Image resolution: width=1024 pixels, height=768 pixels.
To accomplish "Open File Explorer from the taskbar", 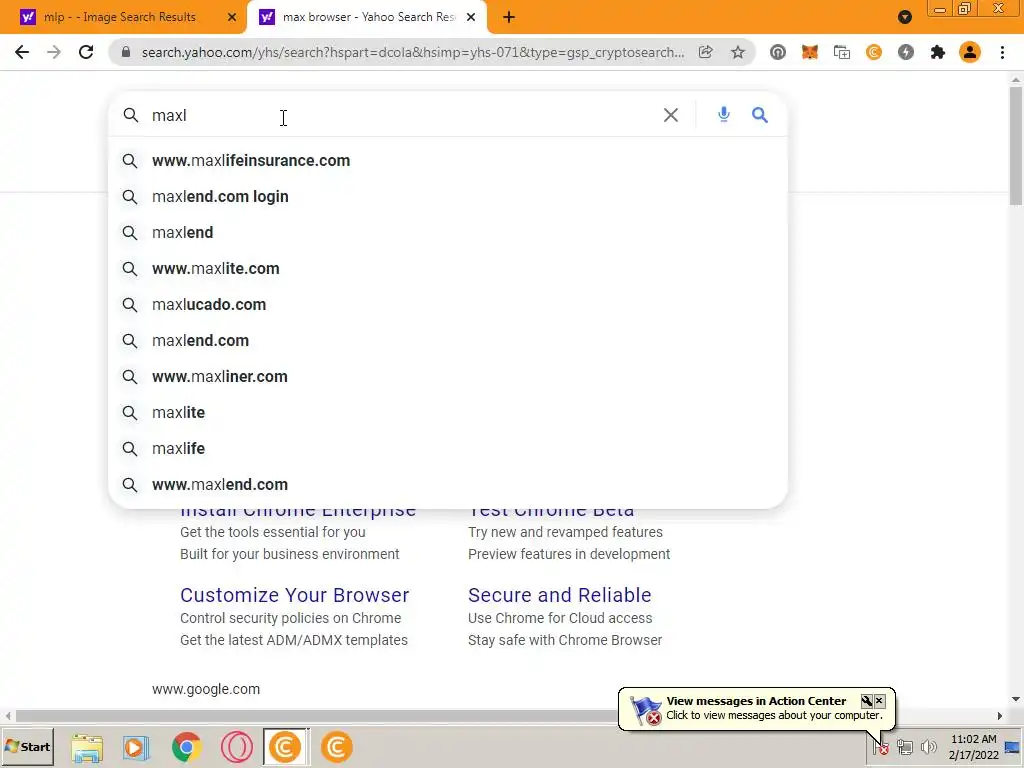I will tap(87, 747).
